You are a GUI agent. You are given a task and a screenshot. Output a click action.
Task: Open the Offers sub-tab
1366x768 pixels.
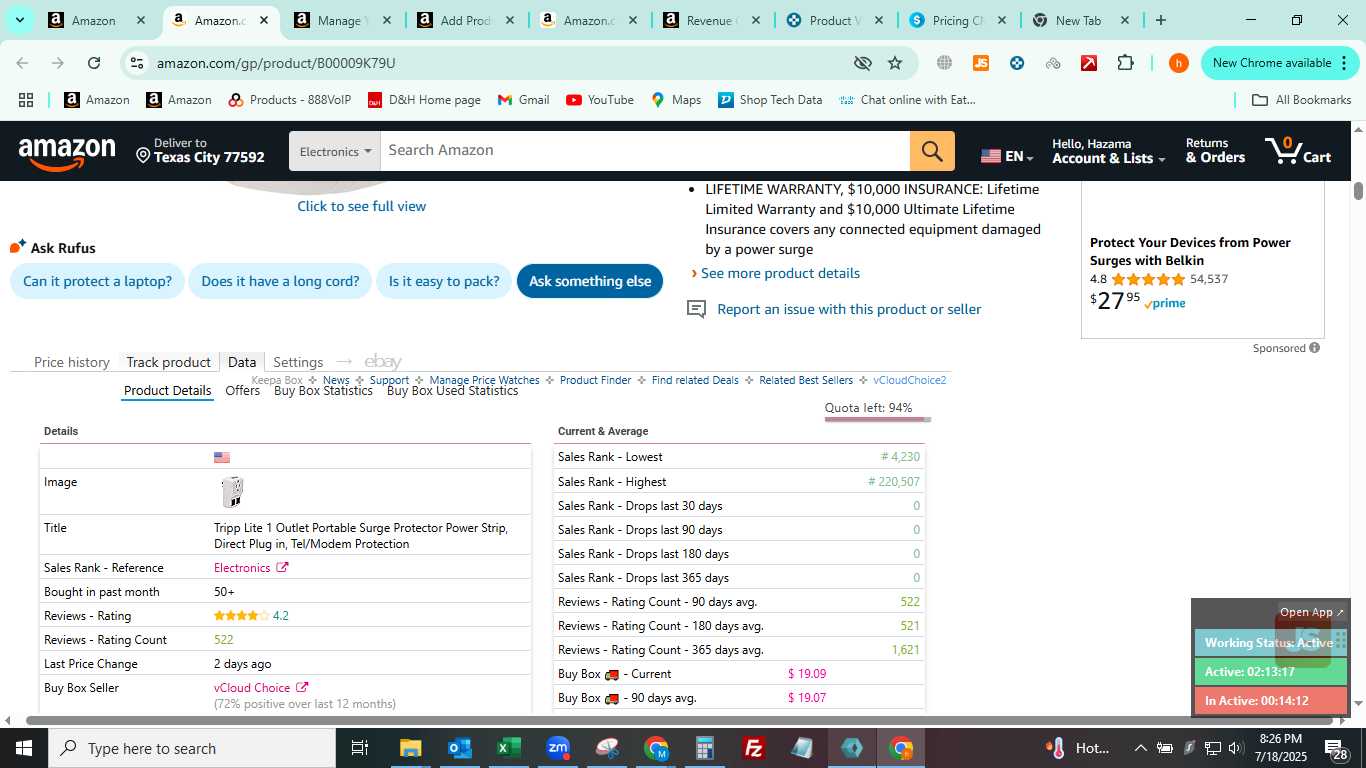tap(243, 391)
